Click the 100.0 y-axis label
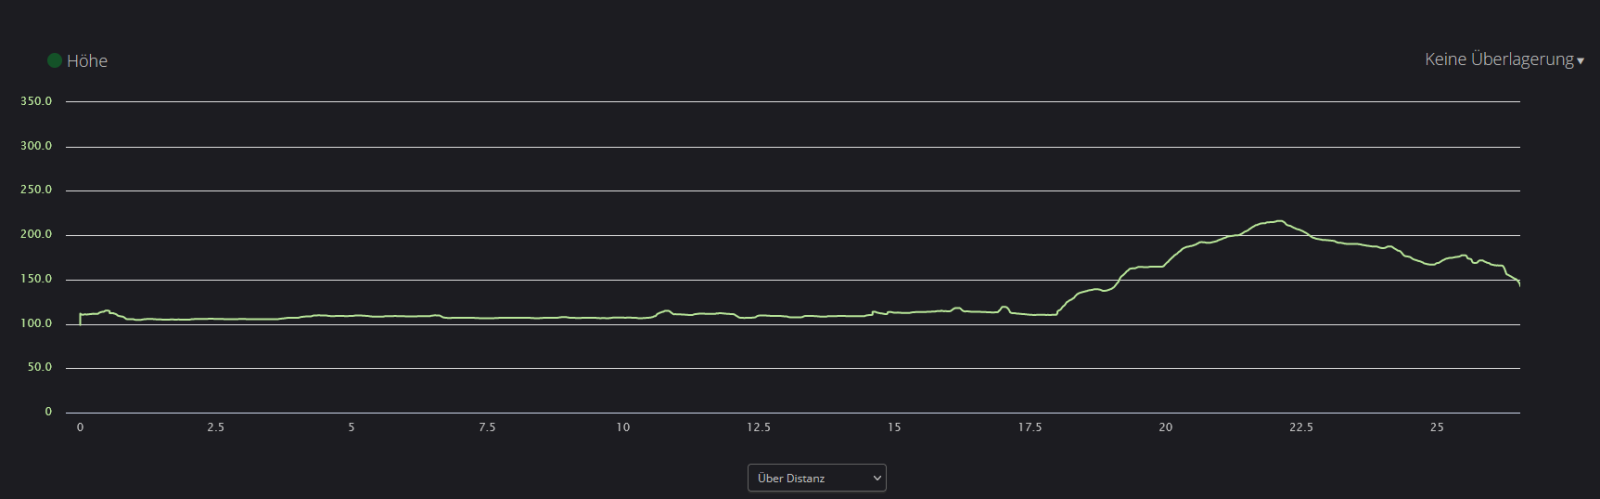This screenshot has height=499, width=1600. click(36, 324)
